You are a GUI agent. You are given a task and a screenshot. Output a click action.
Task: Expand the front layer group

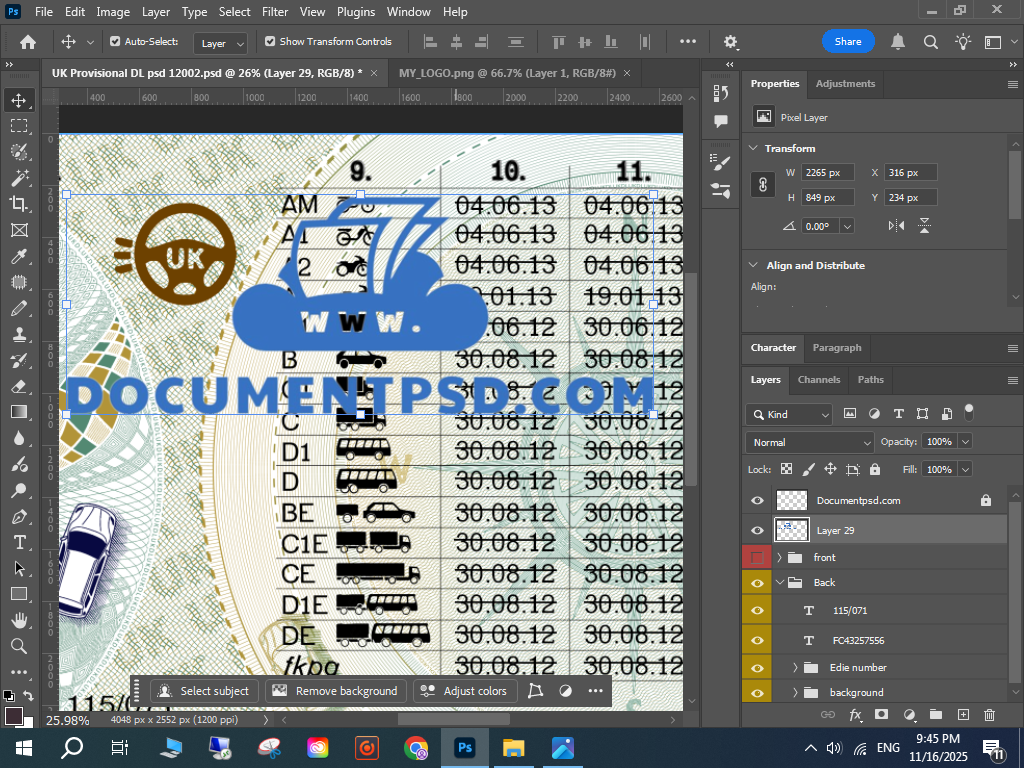(779, 557)
